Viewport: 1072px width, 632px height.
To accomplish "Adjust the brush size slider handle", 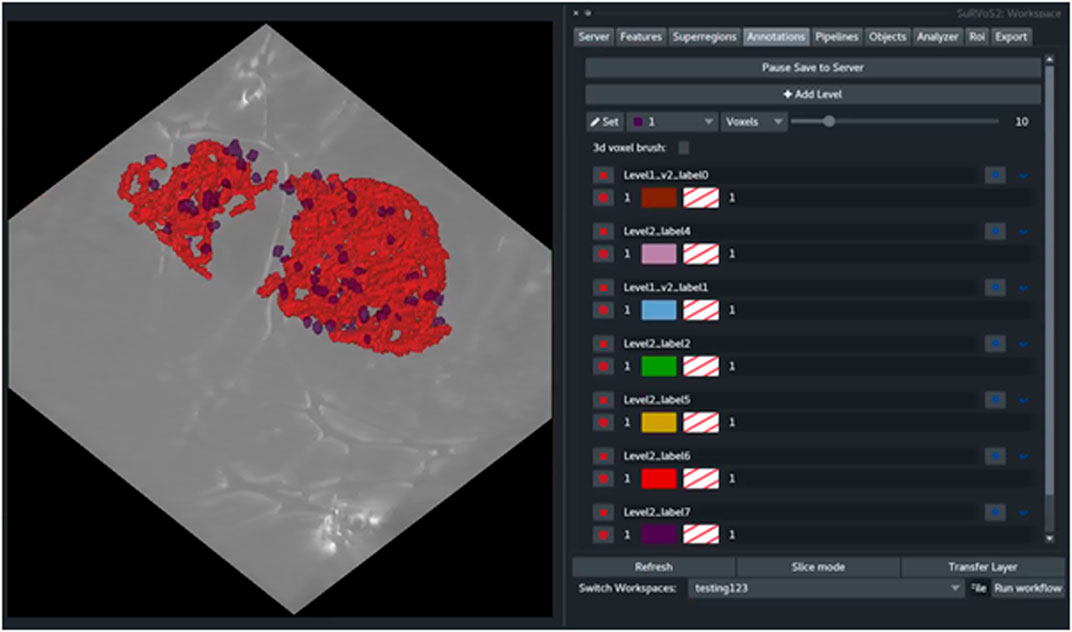I will tap(829, 121).
